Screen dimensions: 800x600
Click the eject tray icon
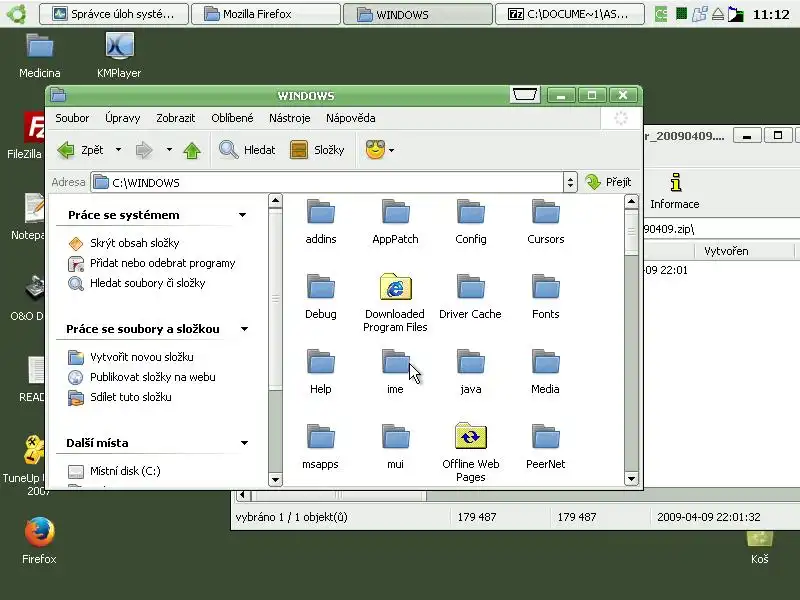(x=718, y=14)
